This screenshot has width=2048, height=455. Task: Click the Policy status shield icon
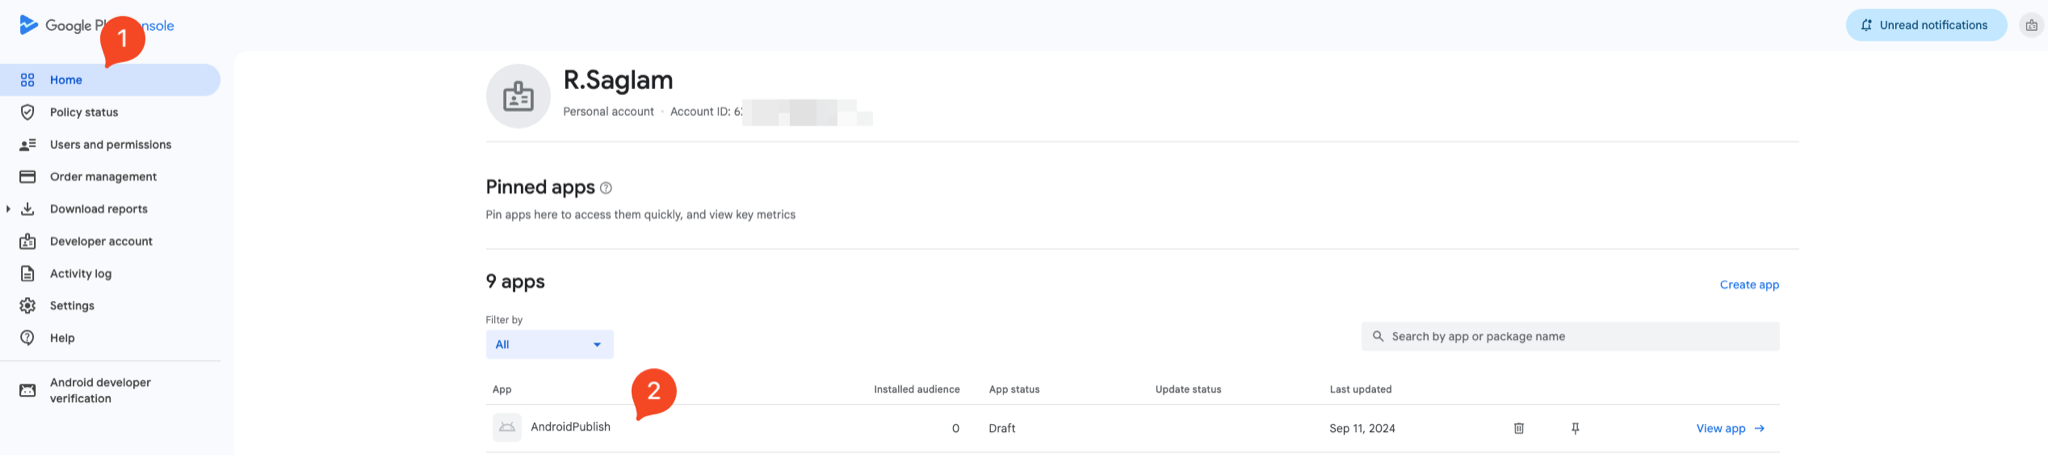pos(28,112)
